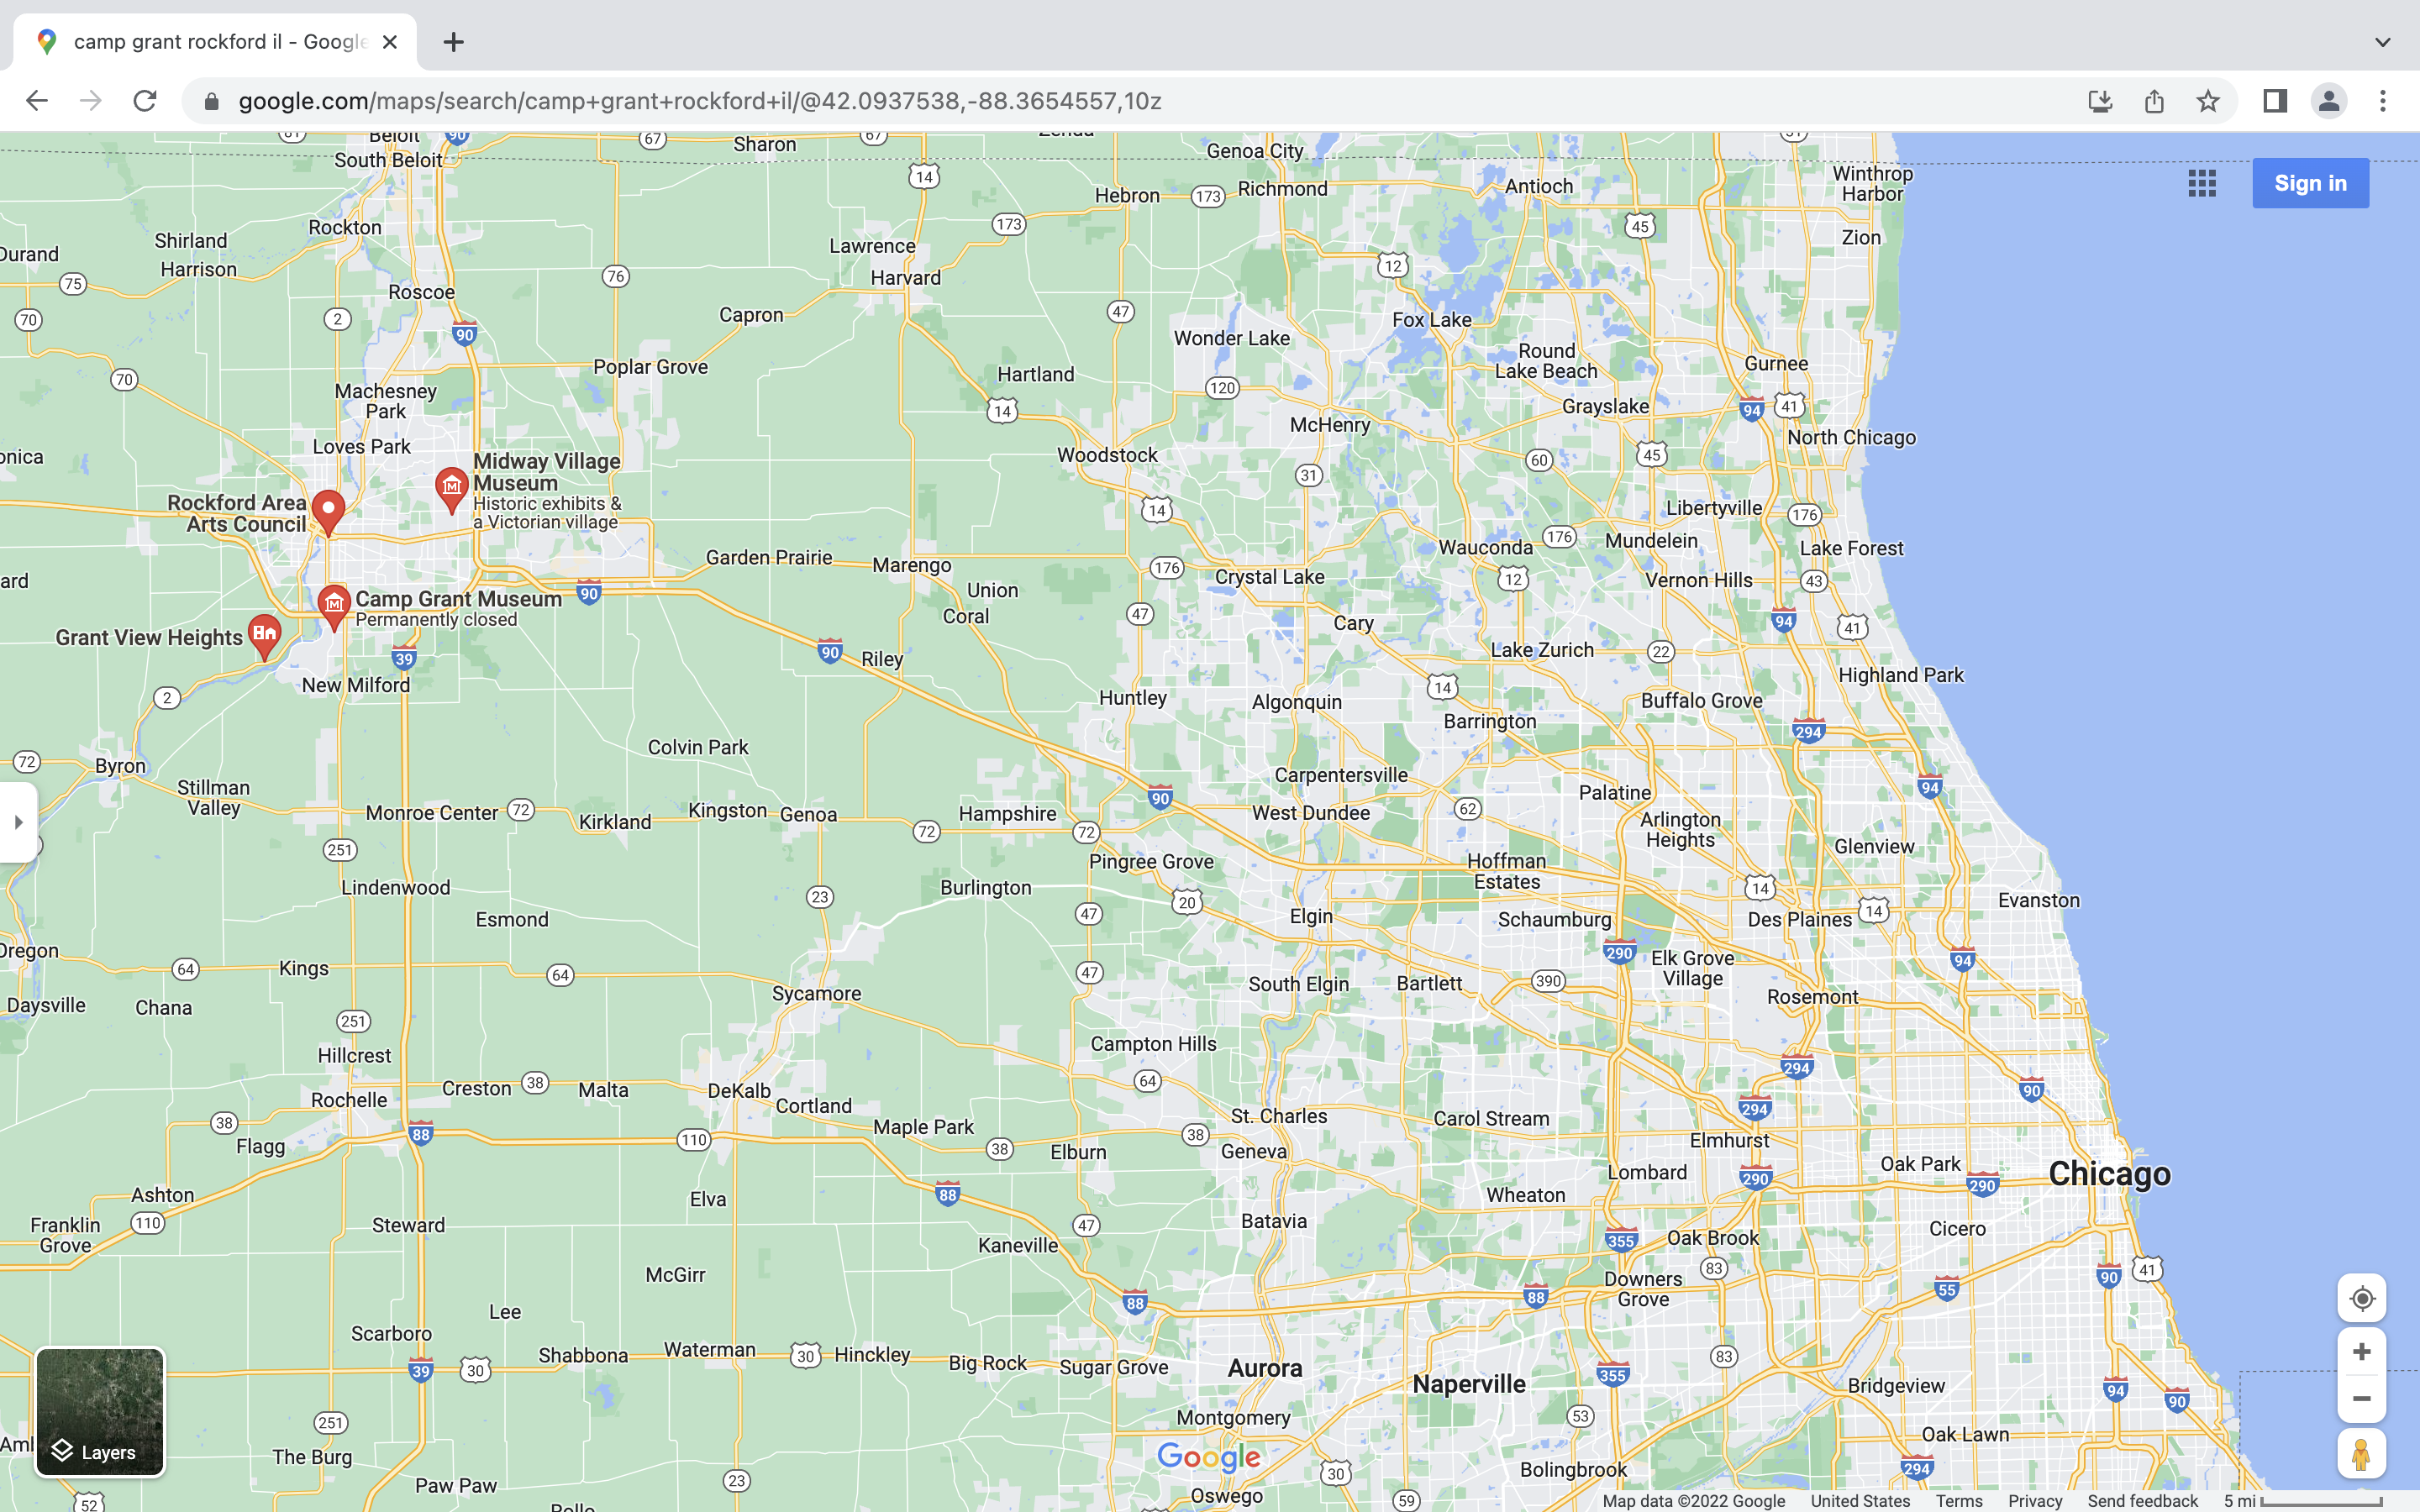Open the Send feedback link
Viewport: 2420px width, 1512px height.
[2142, 1500]
